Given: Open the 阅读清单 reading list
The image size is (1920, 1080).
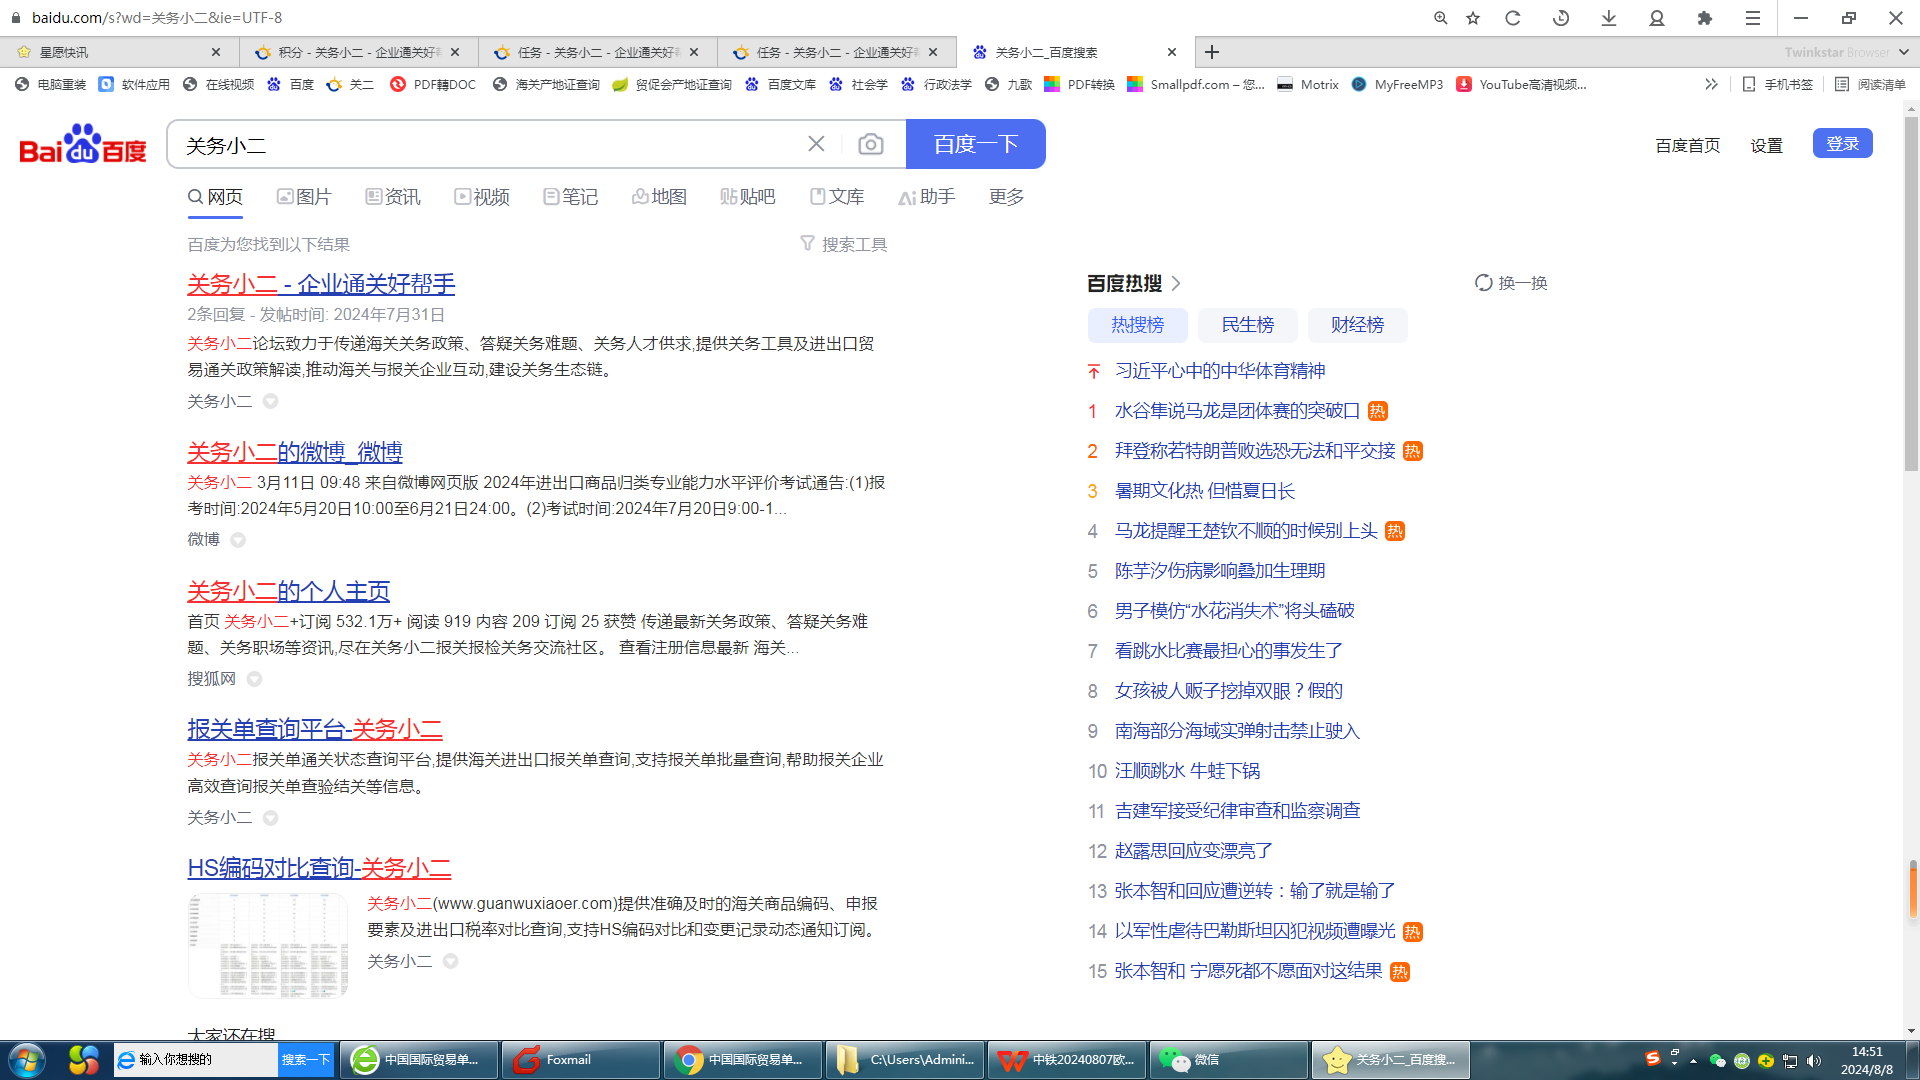Looking at the screenshot, I should click(x=1870, y=84).
